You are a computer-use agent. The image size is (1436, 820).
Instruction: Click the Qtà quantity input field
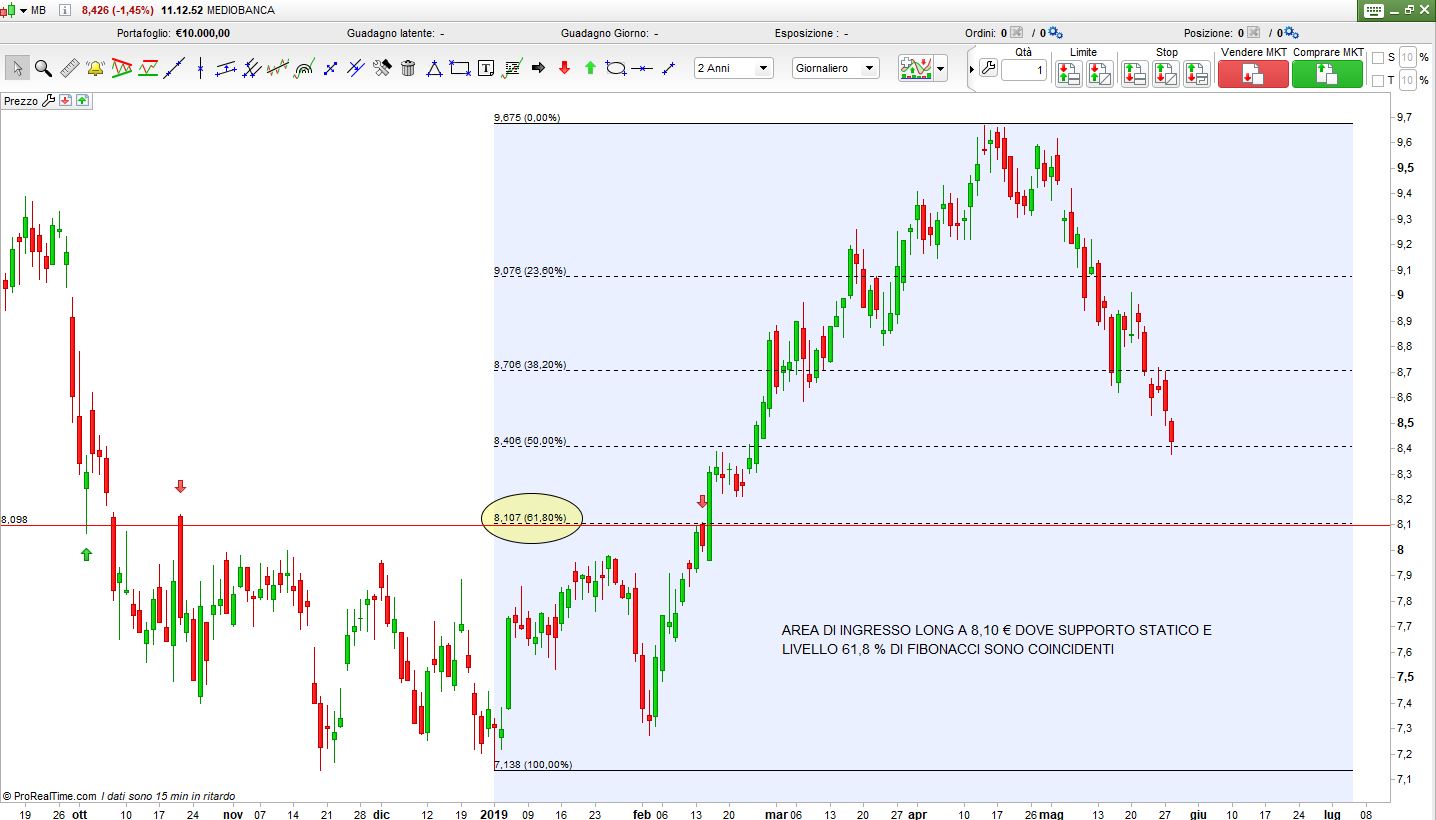[x=1023, y=71]
